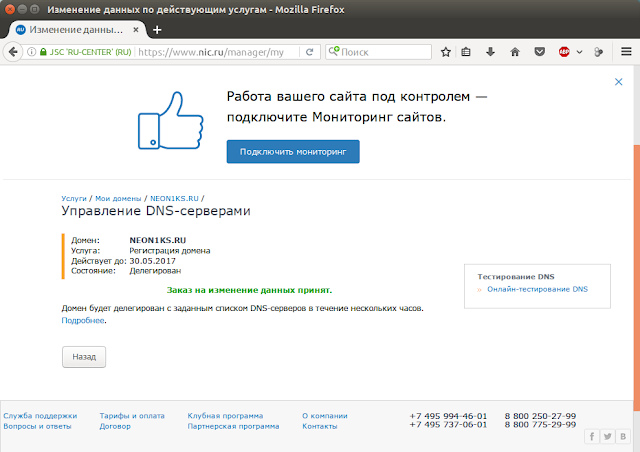Open Вопросы и ответы footer link

click(x=37, y=426)
